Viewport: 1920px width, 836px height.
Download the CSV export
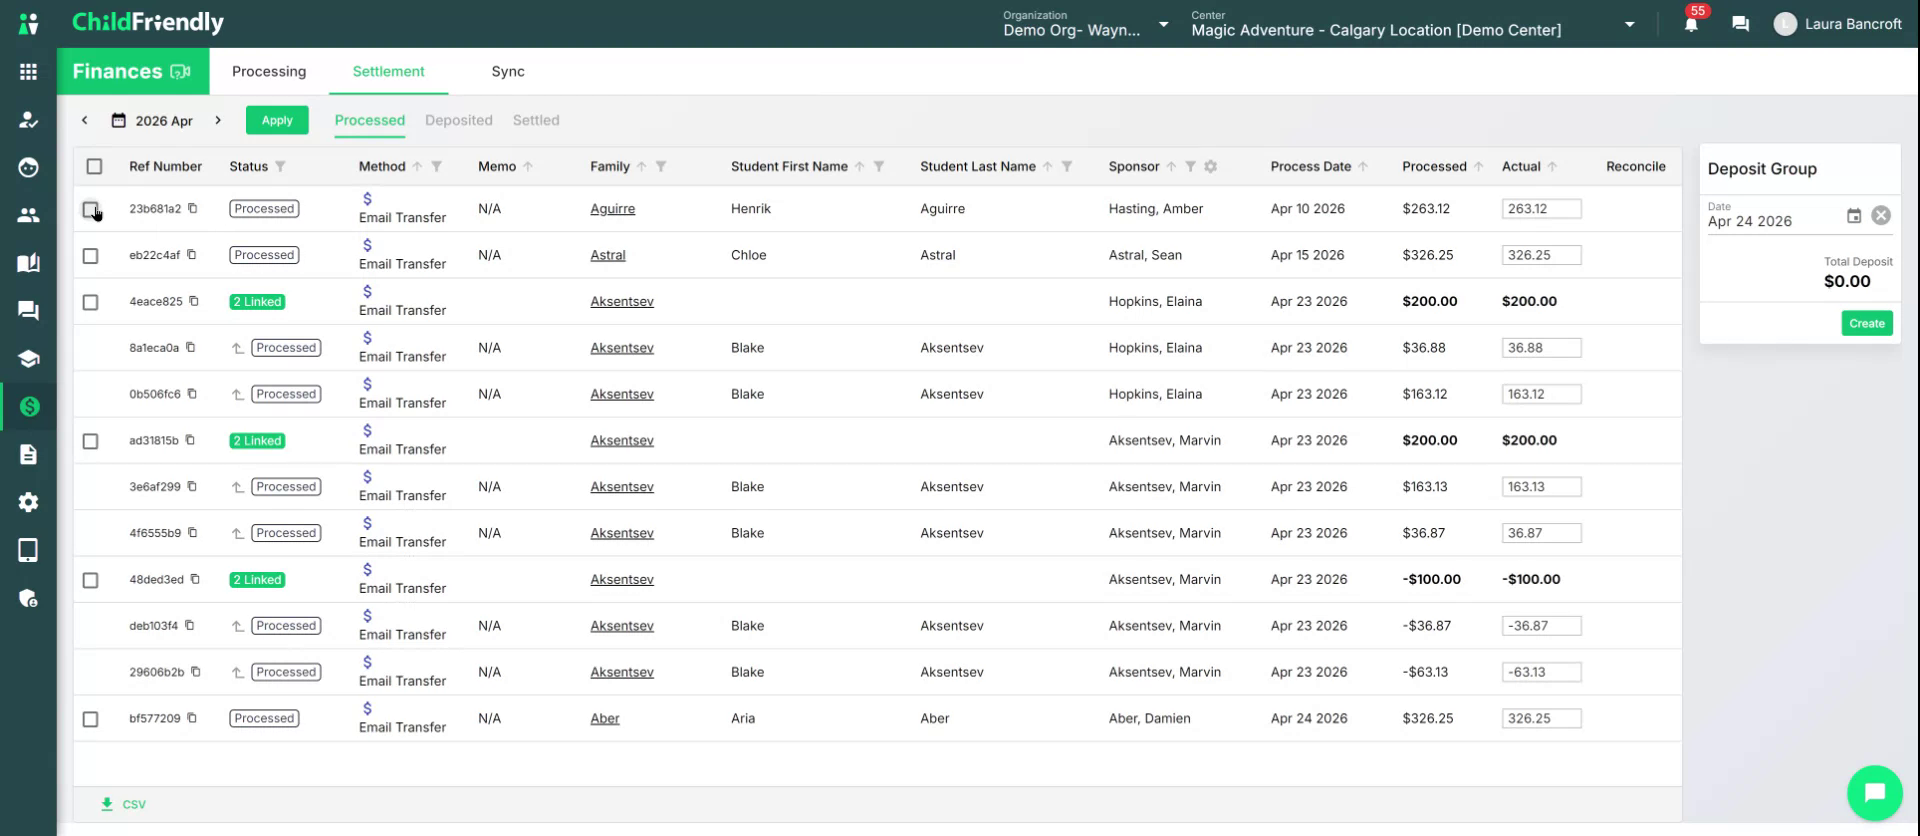point(124,804)
